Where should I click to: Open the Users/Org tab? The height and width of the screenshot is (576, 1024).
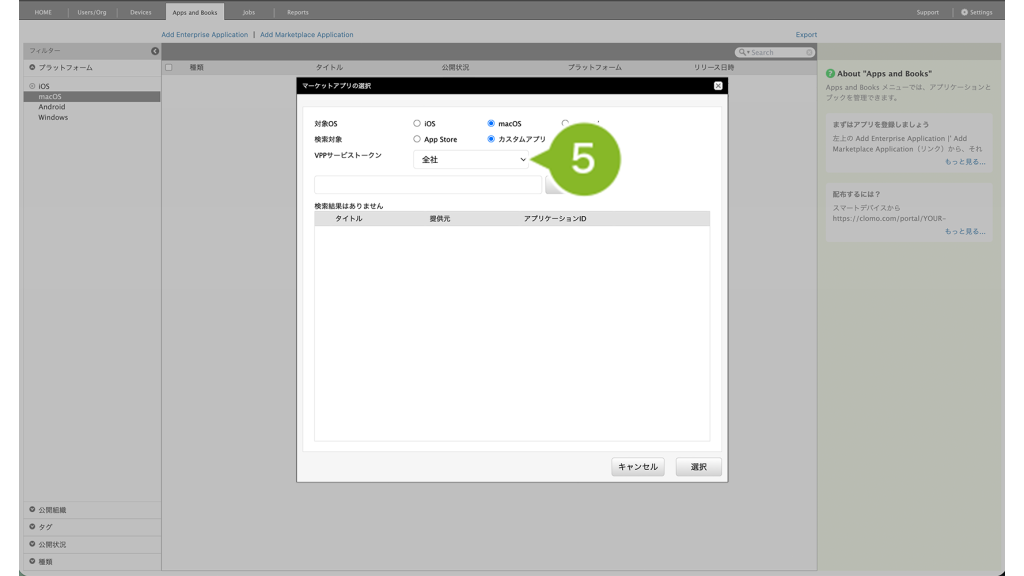[92, 12]
